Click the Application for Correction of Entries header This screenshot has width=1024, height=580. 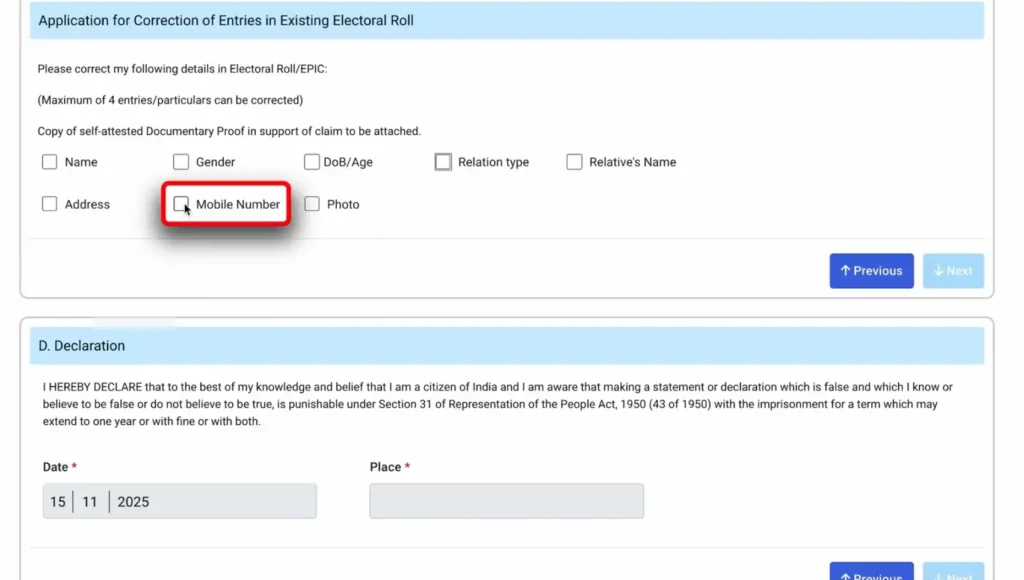tap(226, 20)
